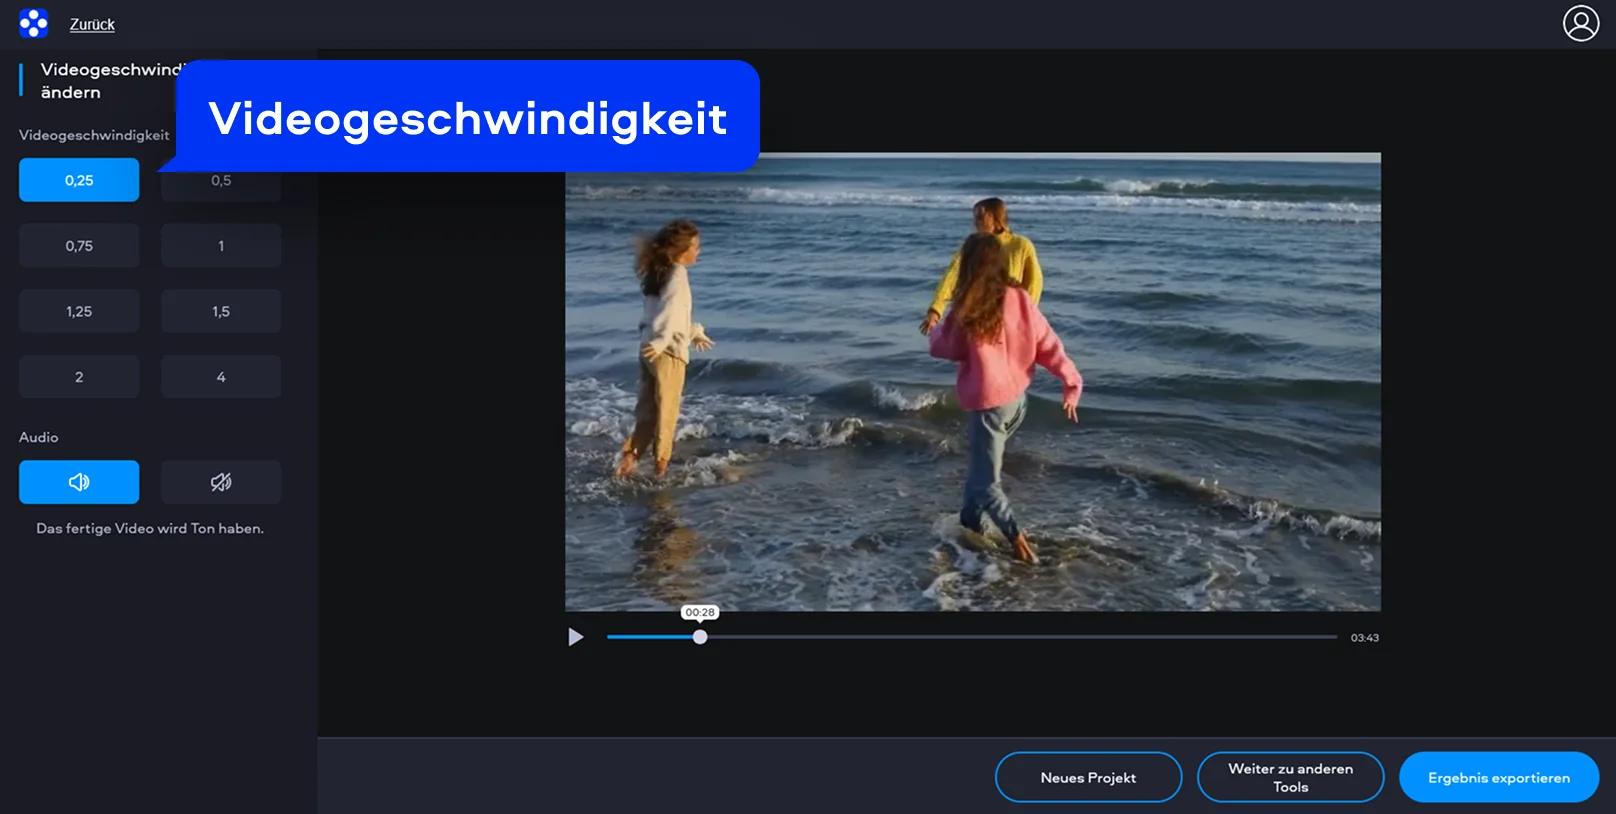Viewport: 1616px width, 814px height.
Task: Set speed to 1,25
Action: [x=79, y=312]
